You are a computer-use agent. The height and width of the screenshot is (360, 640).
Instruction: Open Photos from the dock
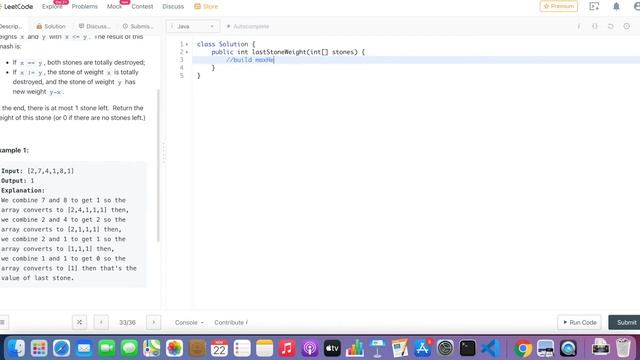tap(174, 349)
